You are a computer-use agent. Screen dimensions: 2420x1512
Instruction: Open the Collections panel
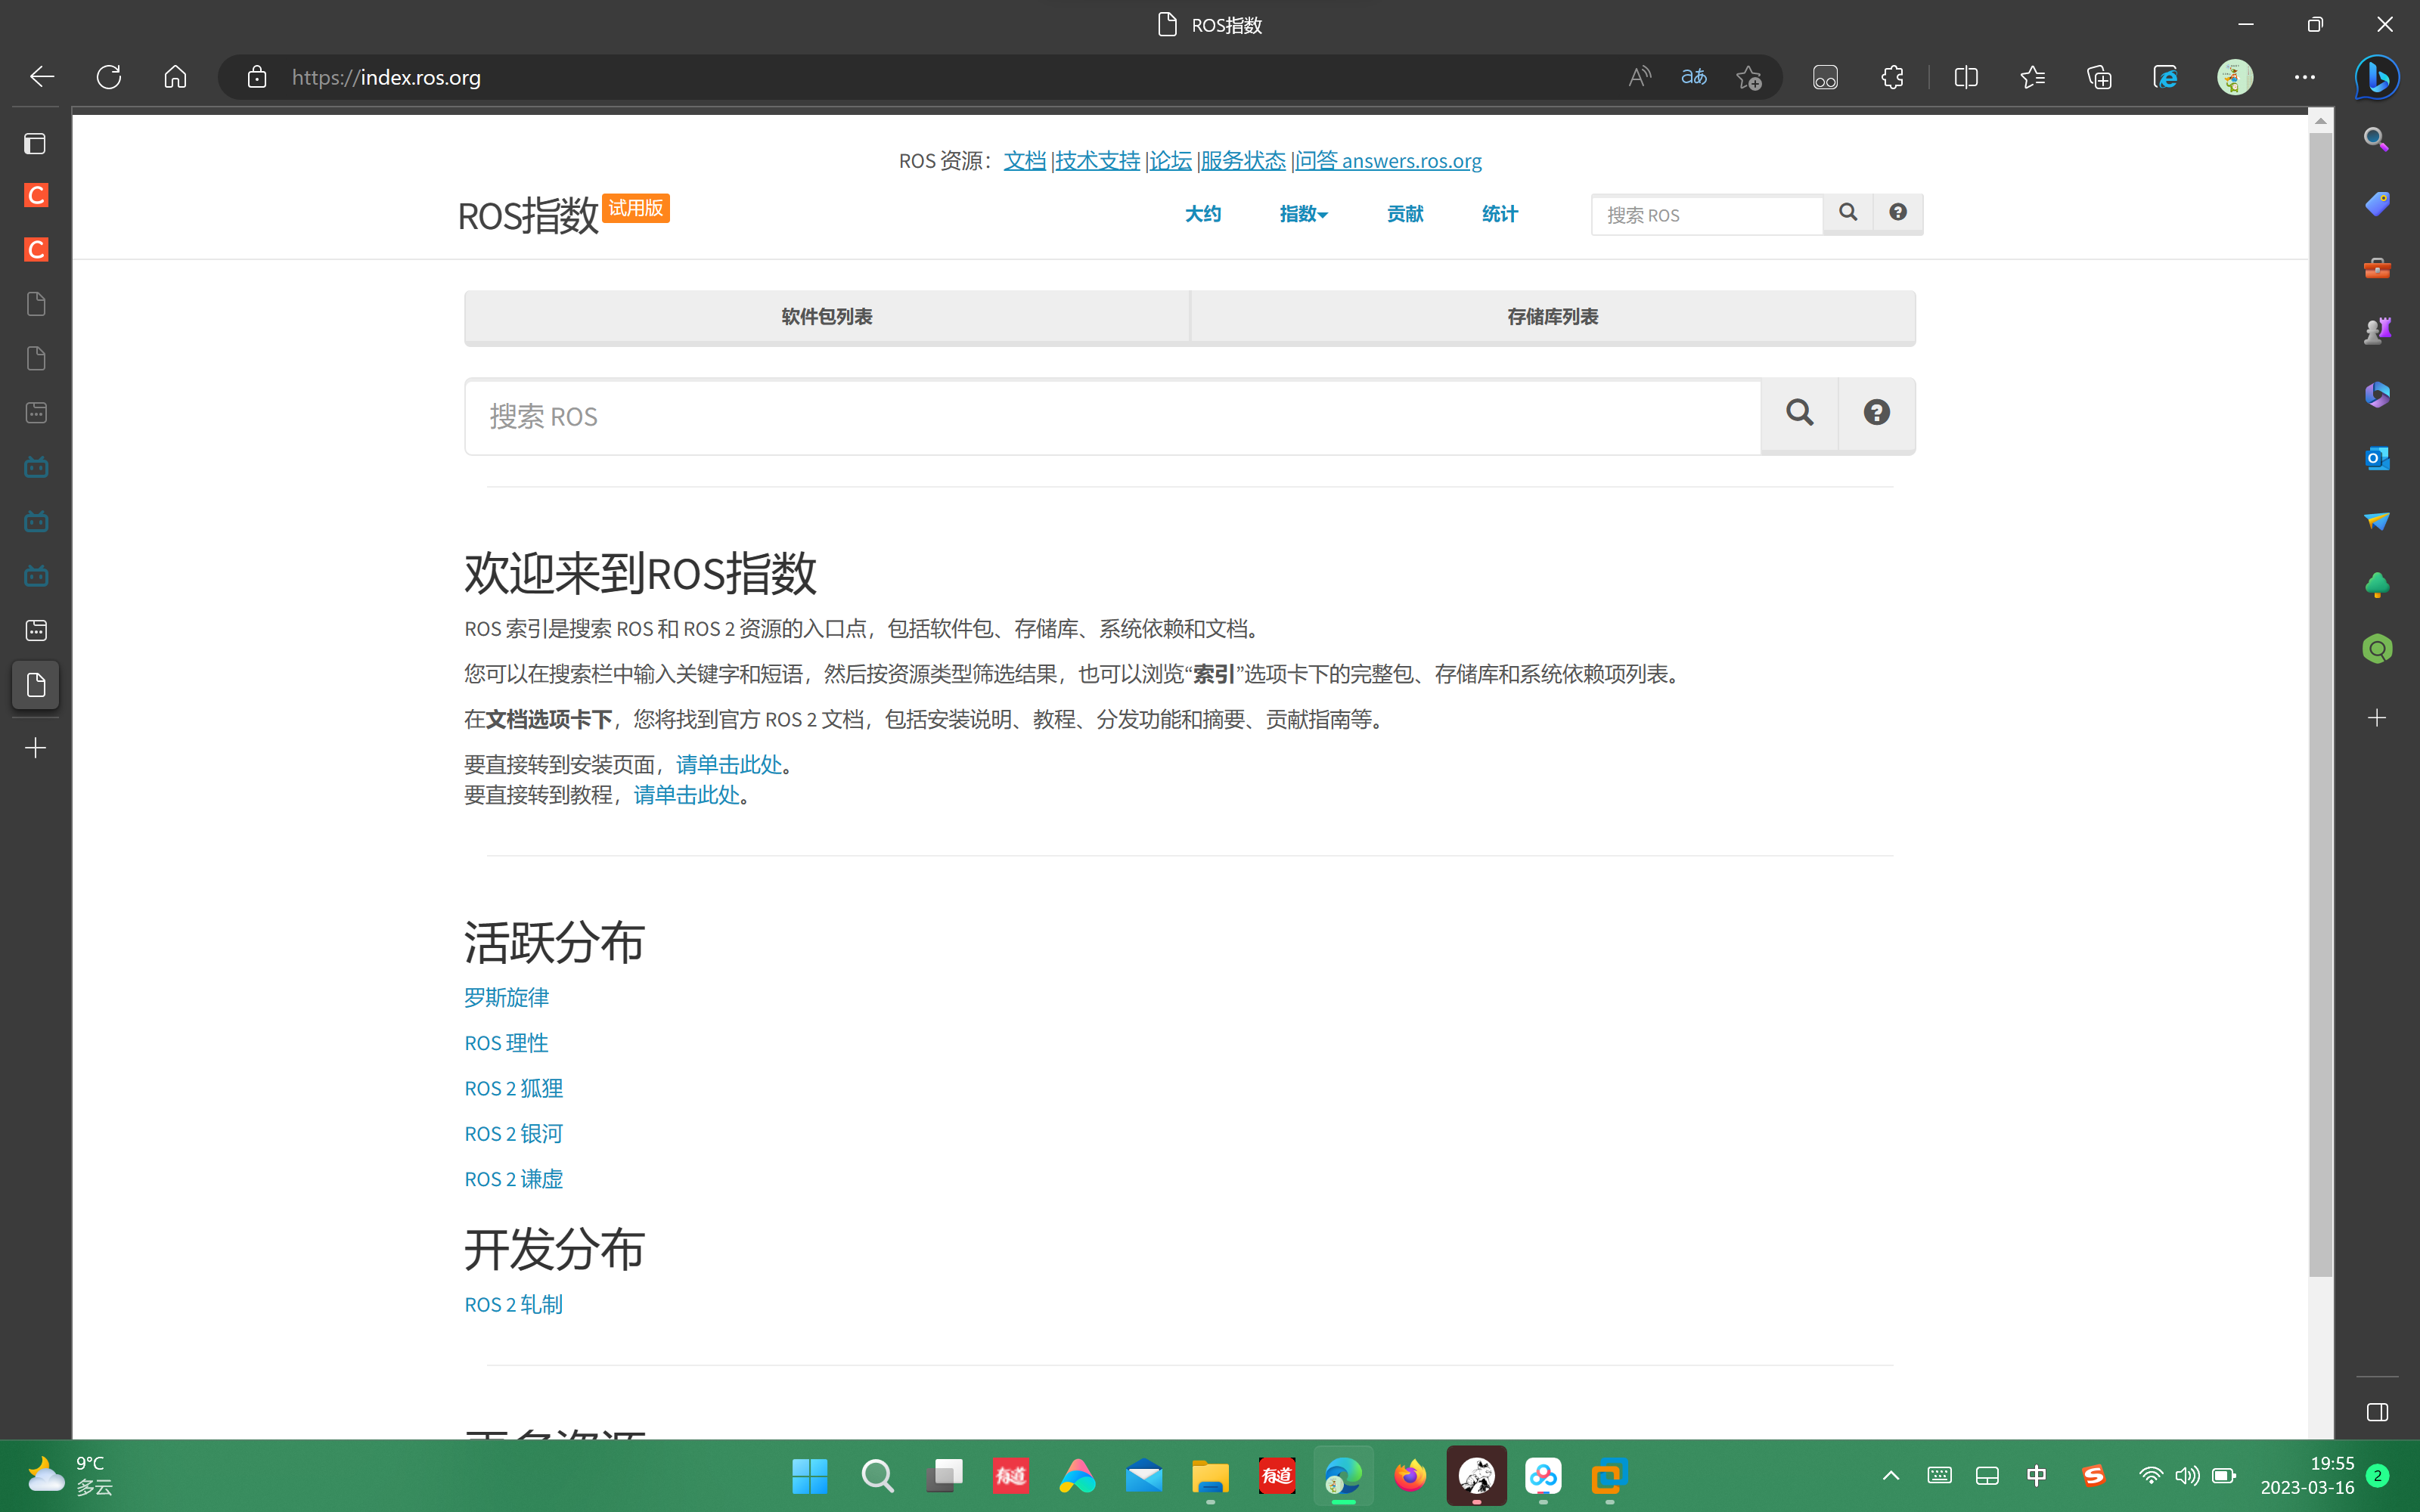(2099, 77)
